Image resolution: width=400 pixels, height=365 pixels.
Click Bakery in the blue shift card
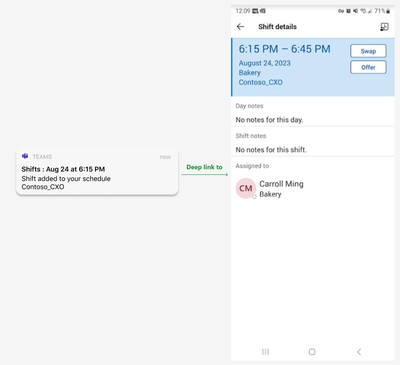click(249, 73)
